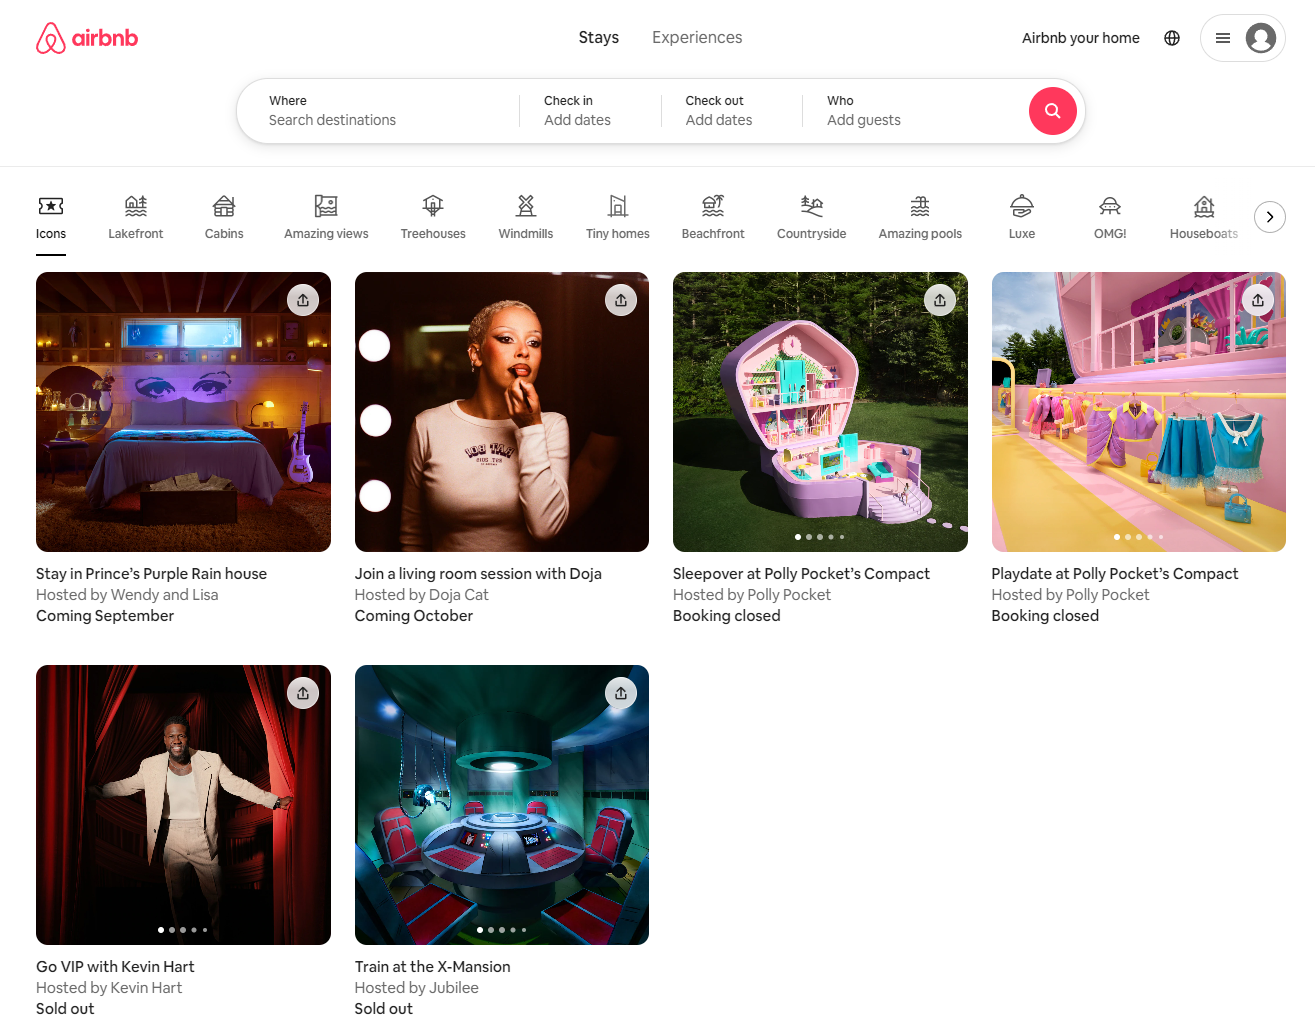Open the Doja Cat photo thumbnail

pos(502,412)
